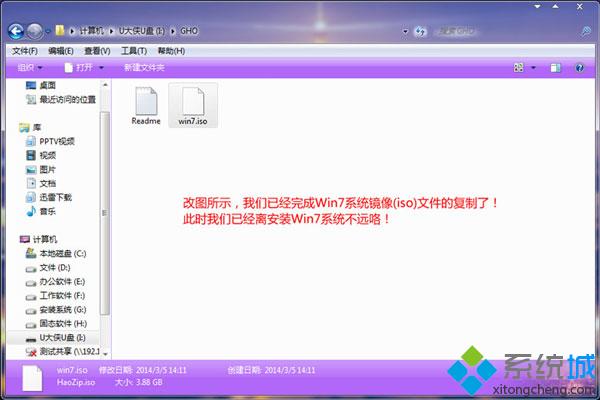
Task: Select U大侠U盘 (I:) in address breadcrumb
Action: point(141,31)
